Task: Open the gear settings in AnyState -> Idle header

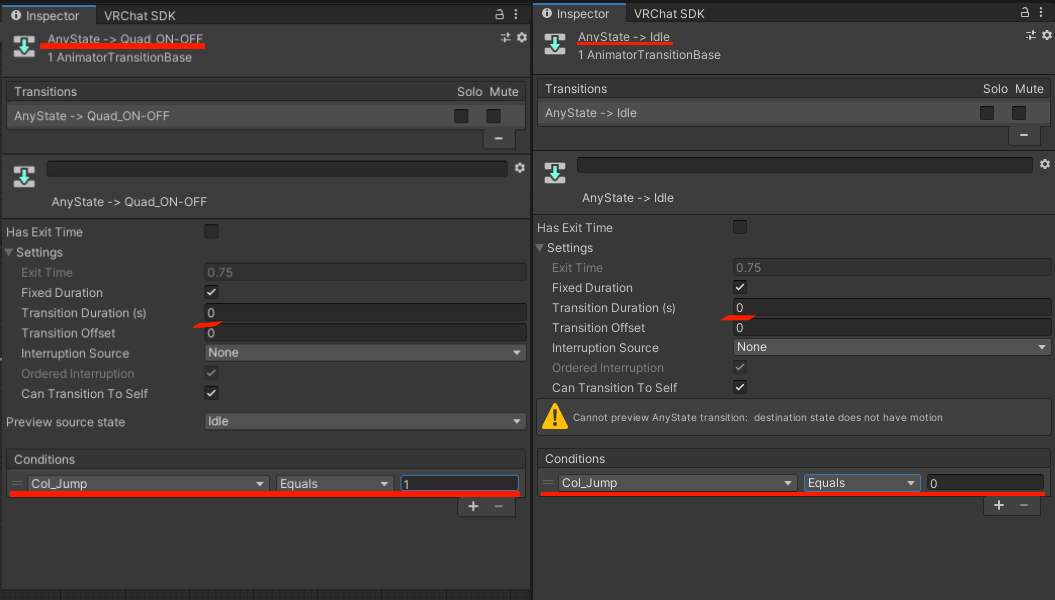Action: [1046, 35]
